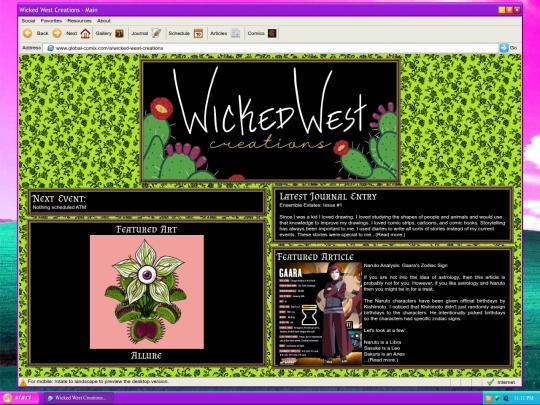Click the Wicked West Creations banner image

(x=270, y=121)
